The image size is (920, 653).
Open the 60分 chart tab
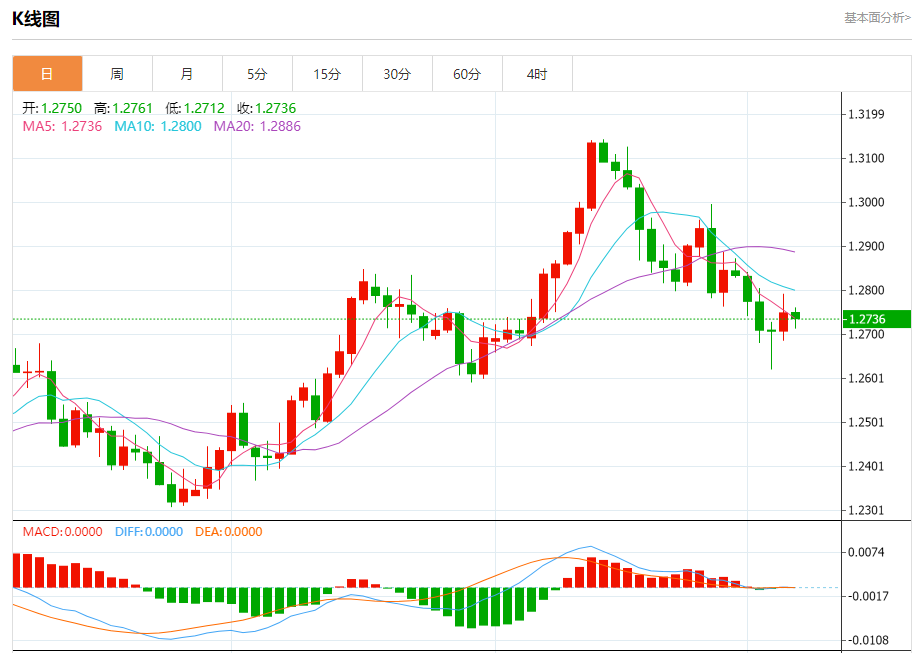(x=467, y=74)
